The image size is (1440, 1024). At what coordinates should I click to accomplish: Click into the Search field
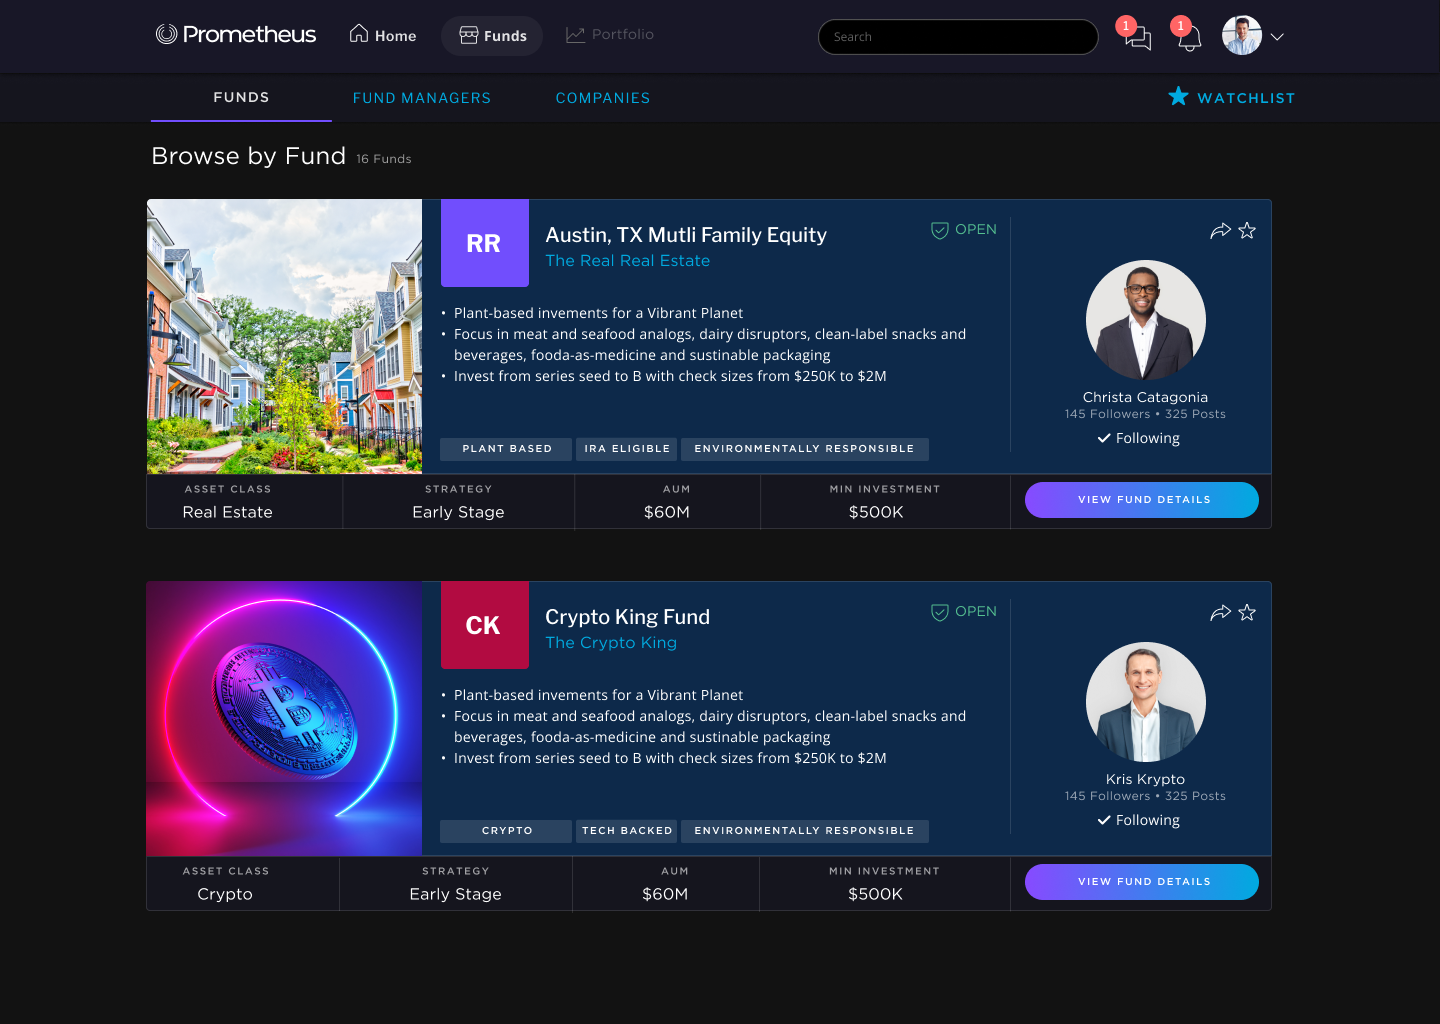(958, 37)
